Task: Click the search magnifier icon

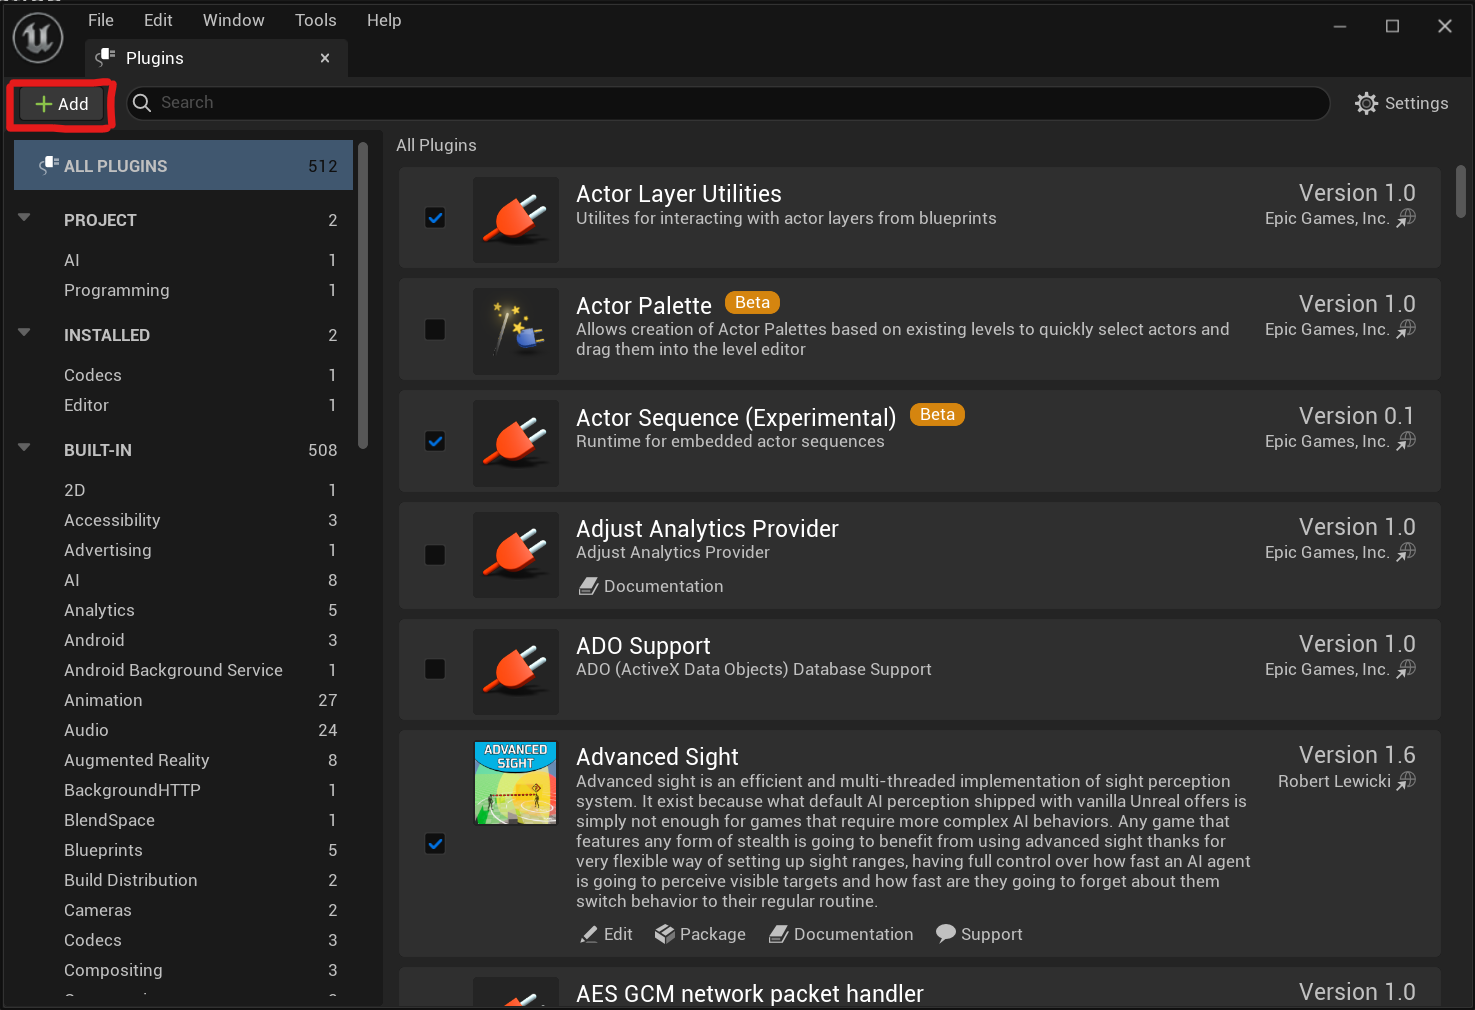Action: click(x=142, y=103)
